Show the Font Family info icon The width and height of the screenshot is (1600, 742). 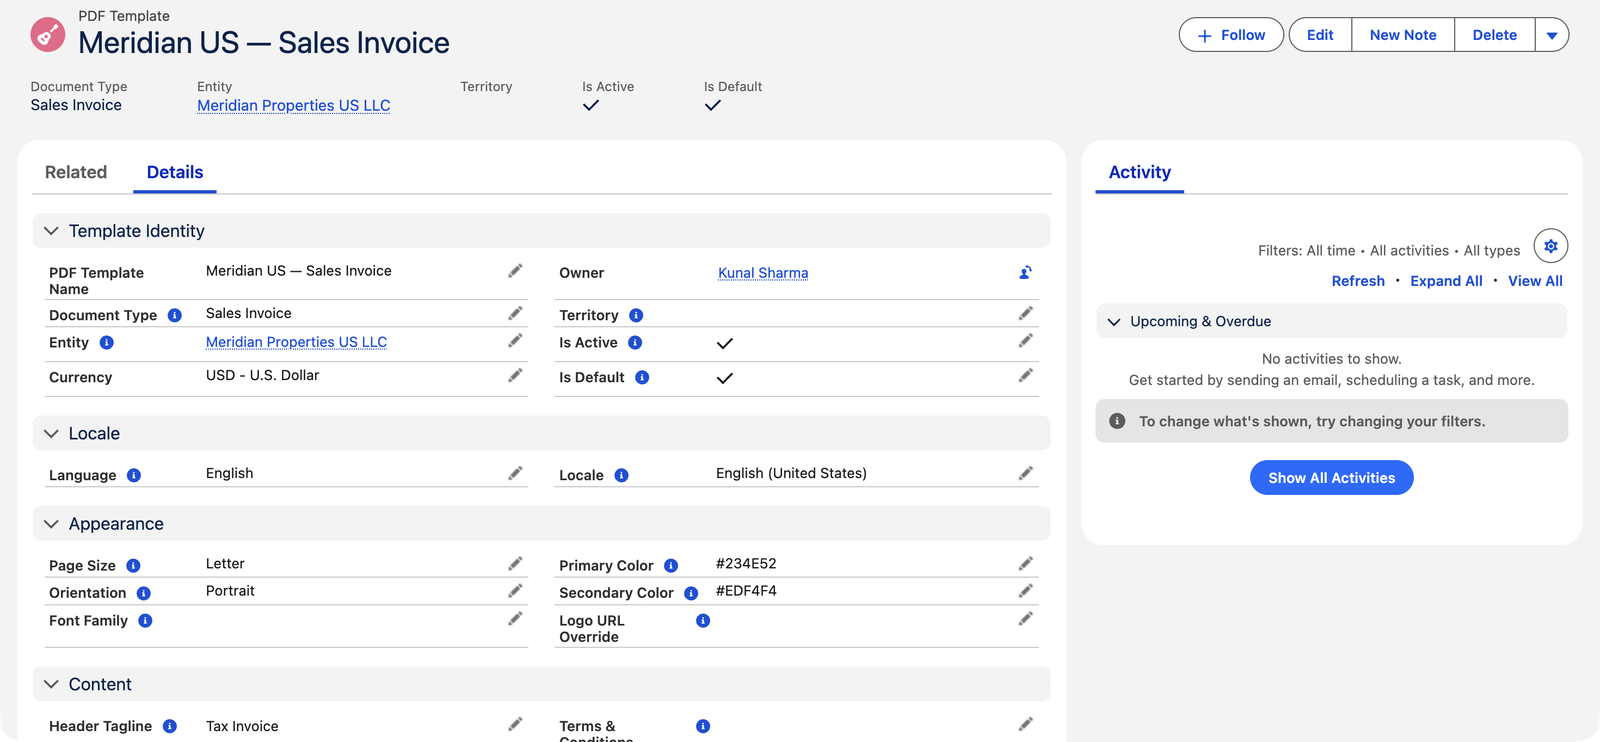(145, 621)
